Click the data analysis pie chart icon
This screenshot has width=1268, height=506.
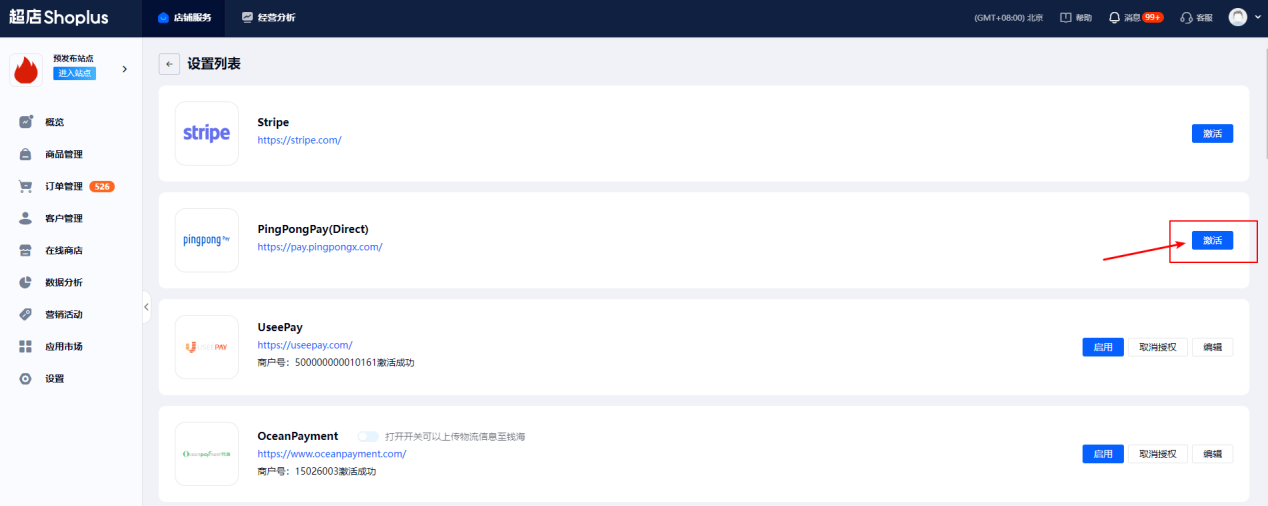(26, 282)
